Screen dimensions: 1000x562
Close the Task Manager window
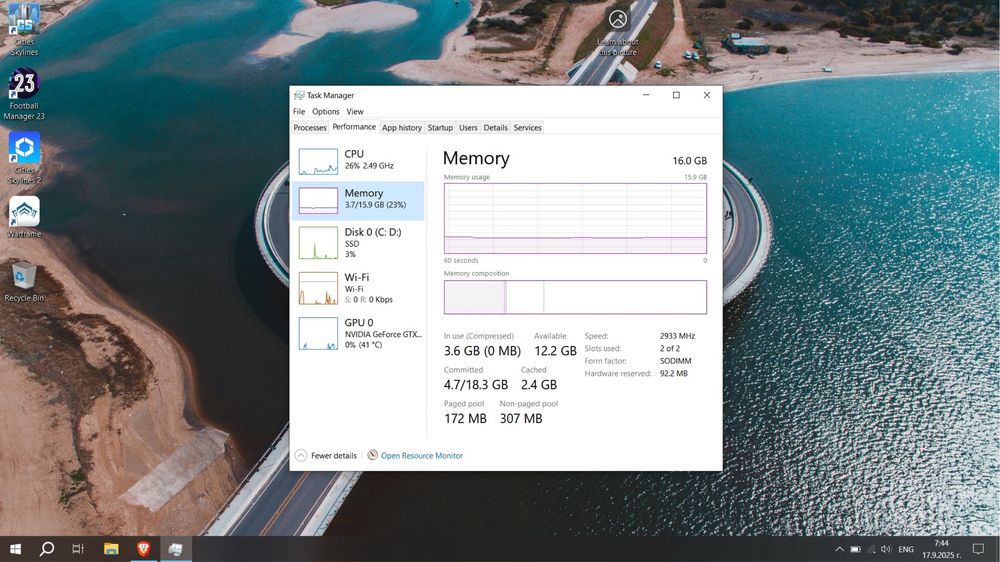[707, 95]
